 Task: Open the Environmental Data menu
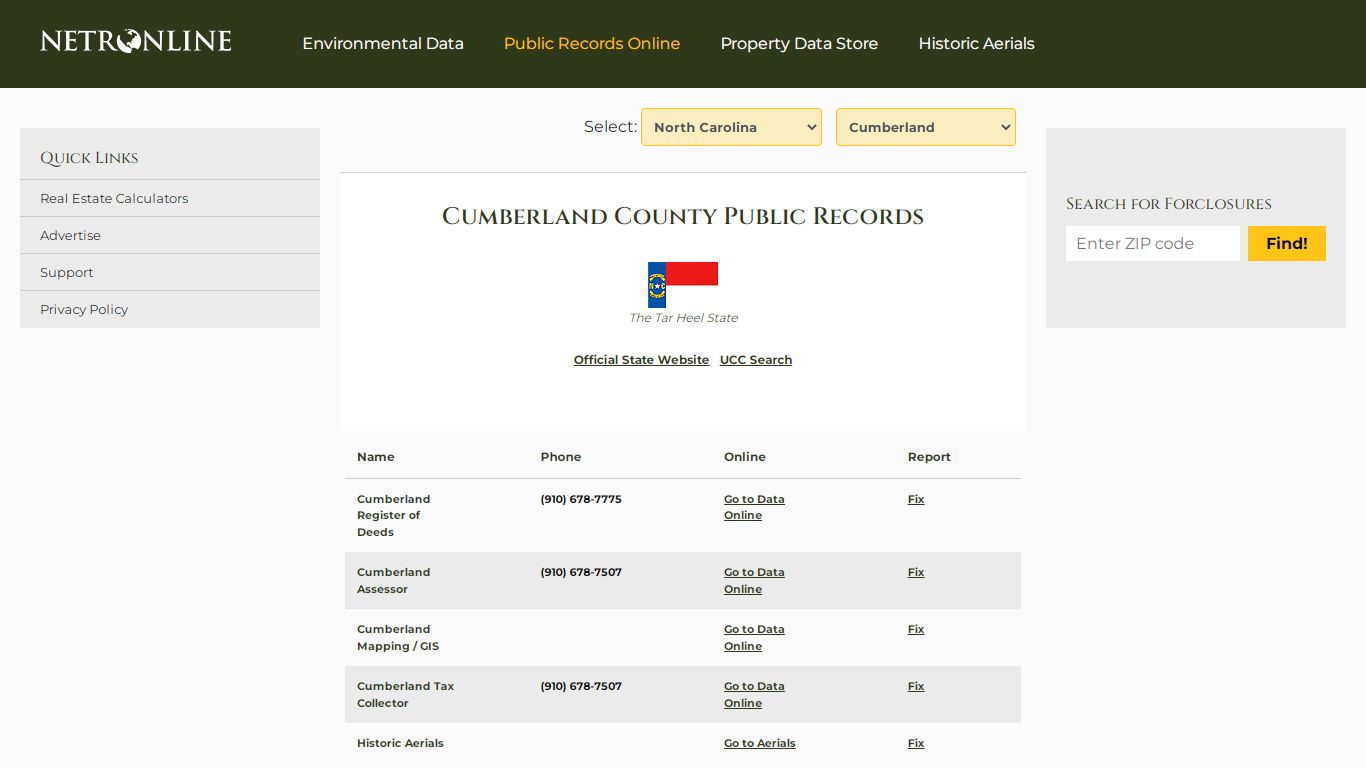(383, 44)
